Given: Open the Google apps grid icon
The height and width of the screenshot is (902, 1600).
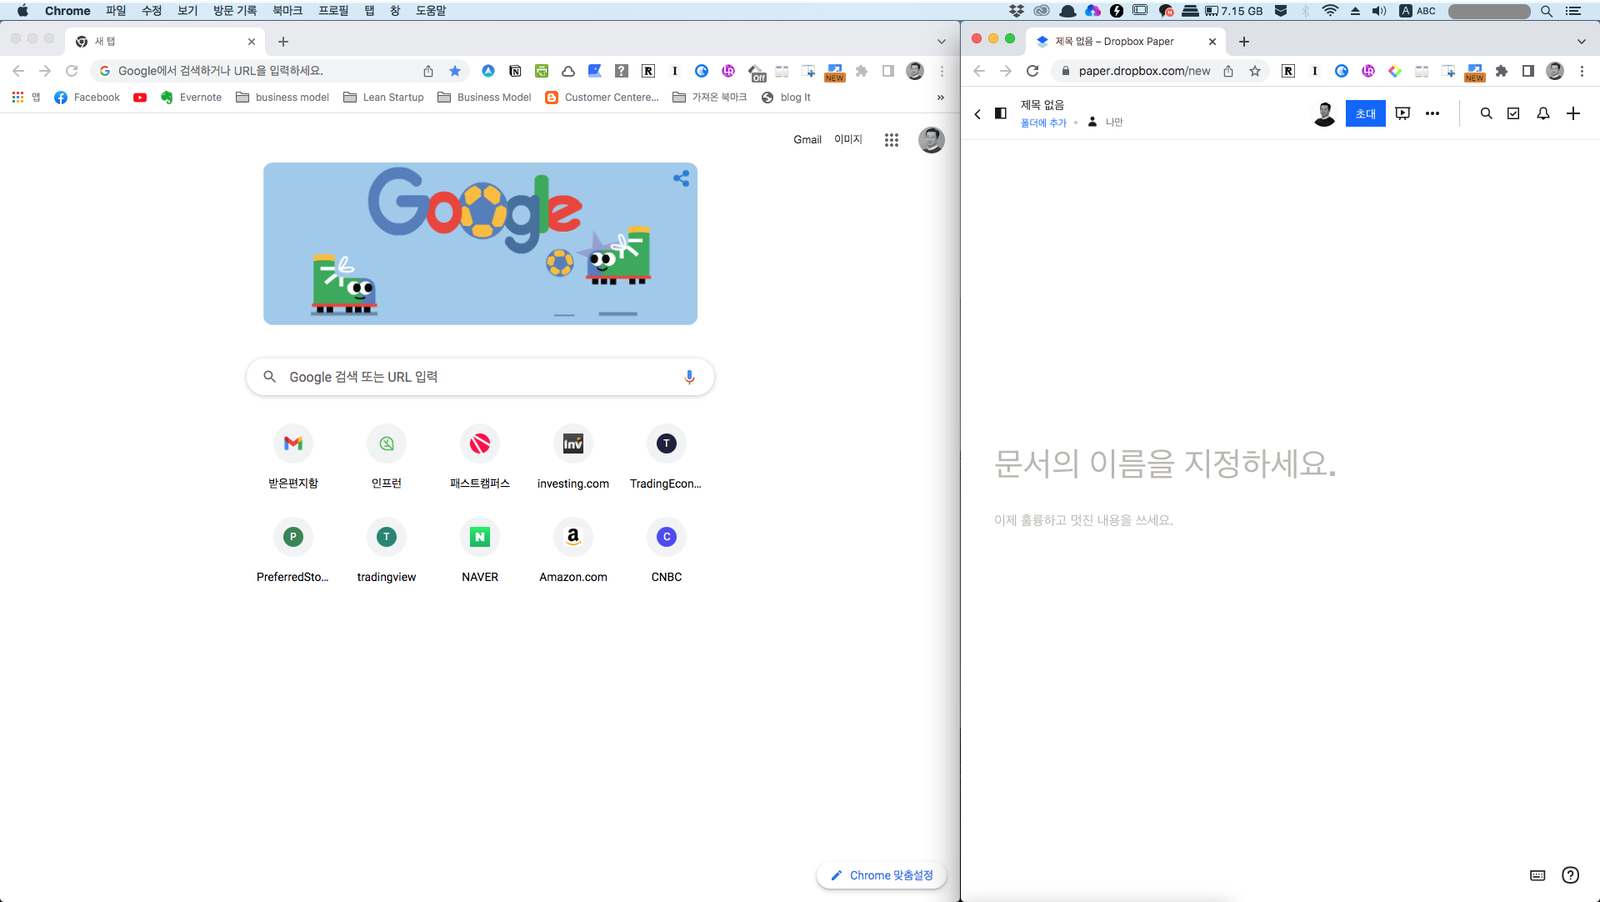Looking at the screenshot, I should coord(891,140).
